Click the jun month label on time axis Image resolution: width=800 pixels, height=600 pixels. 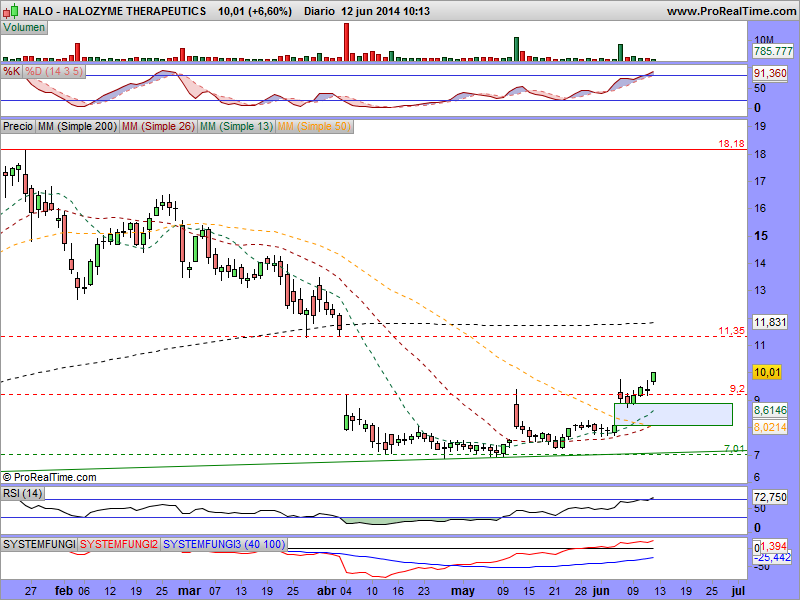(601, 591)
